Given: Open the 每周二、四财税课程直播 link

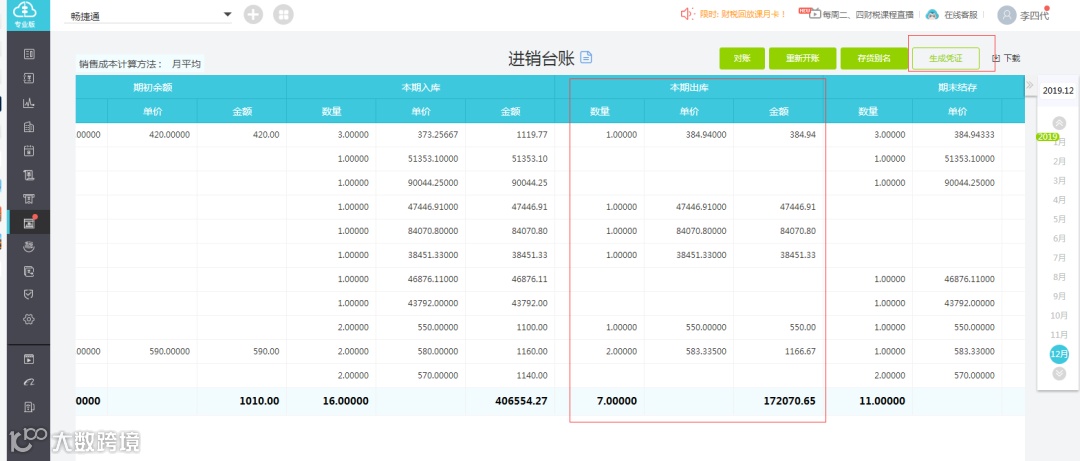Looking at the screenshot, I should point(868,14).
